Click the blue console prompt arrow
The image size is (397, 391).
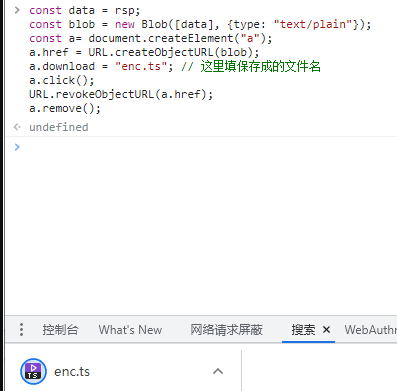tap(17, 147)
